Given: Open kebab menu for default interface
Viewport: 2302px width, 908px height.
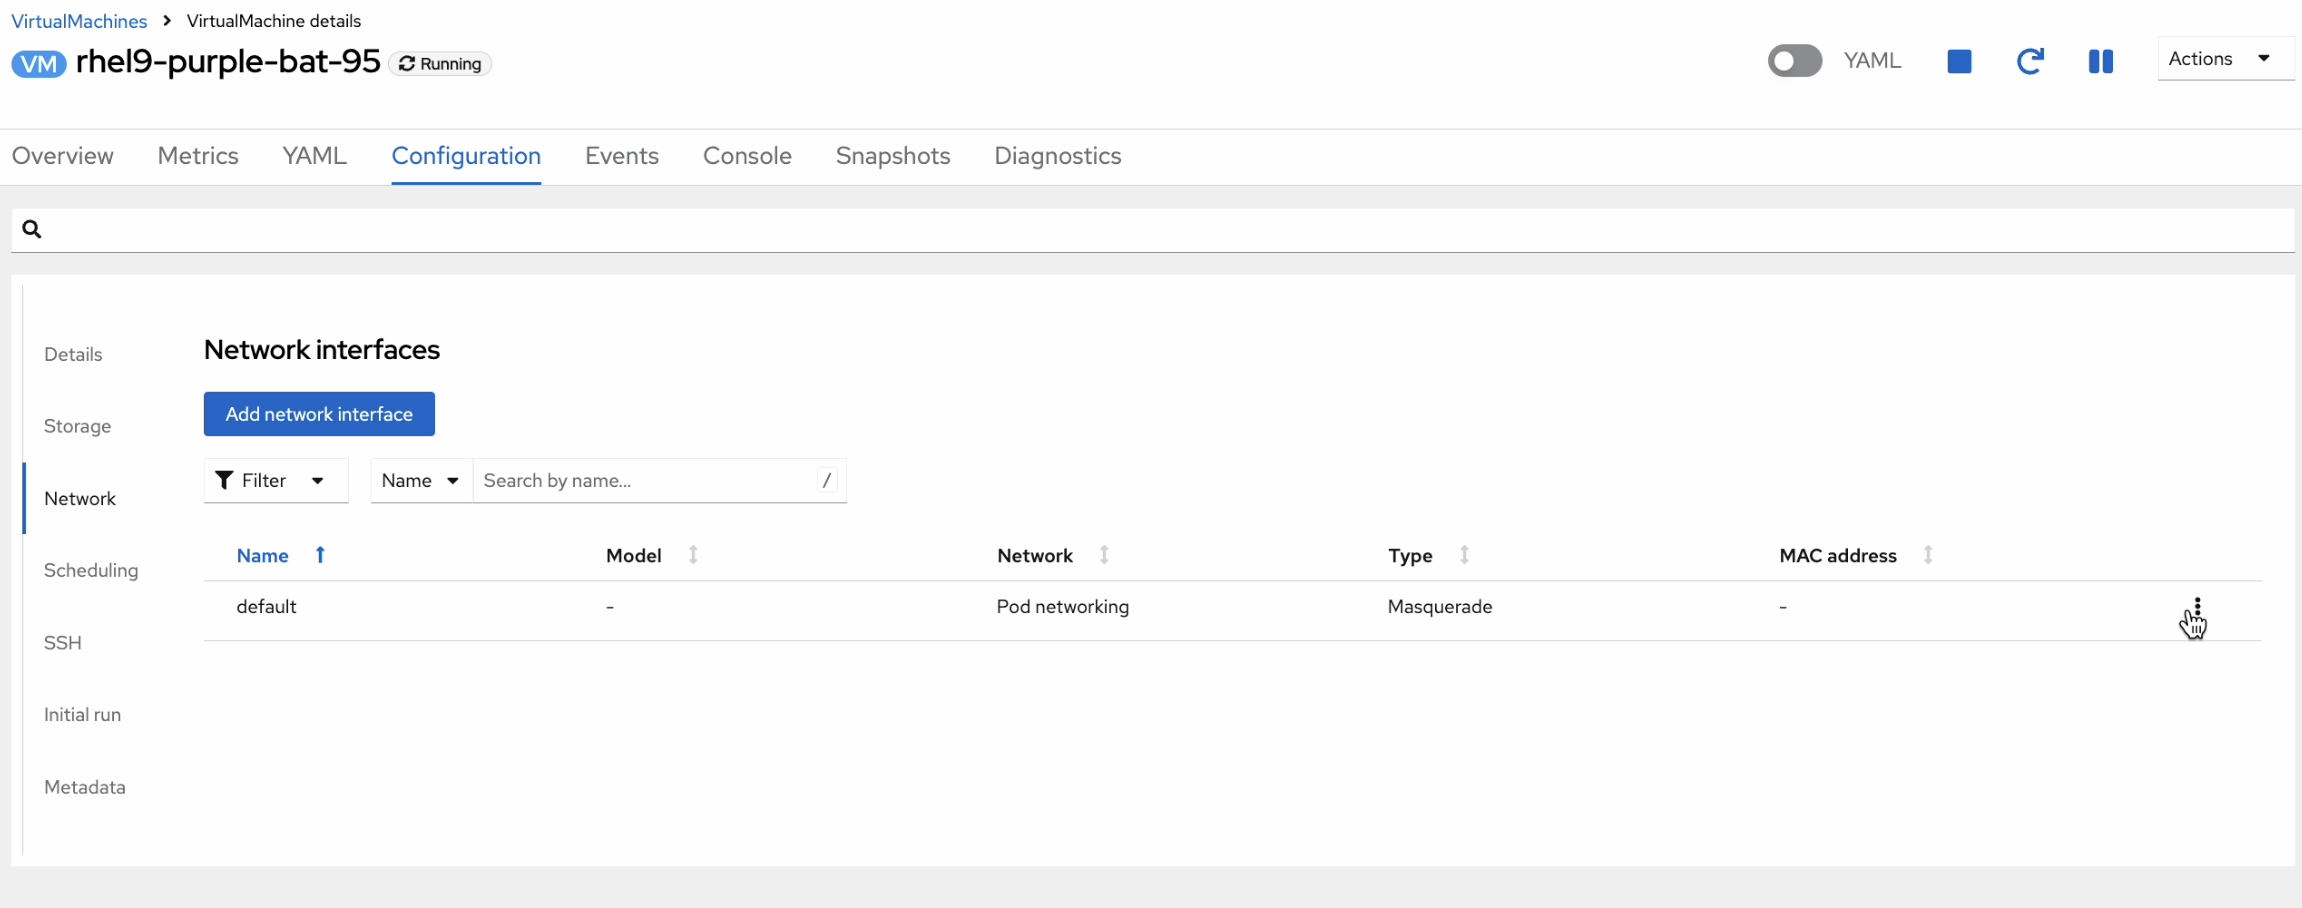Looking at the screenshot, I should [2197, 608].
